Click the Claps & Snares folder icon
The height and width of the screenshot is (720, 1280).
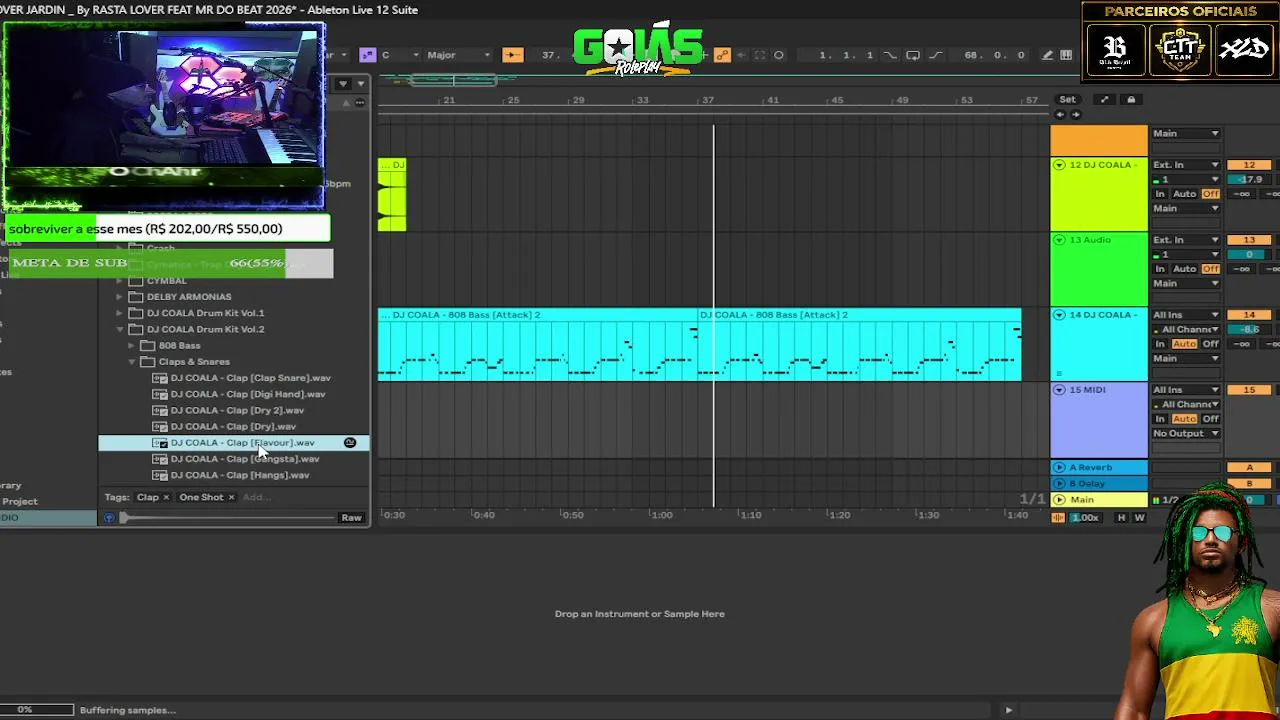click(x=147, y=361)
